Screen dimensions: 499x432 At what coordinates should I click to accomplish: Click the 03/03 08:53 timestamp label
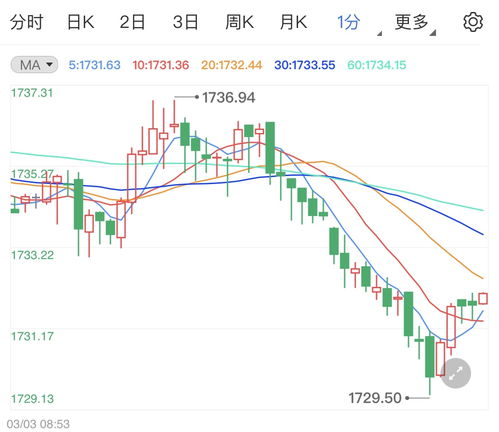(x=38, y=424)
